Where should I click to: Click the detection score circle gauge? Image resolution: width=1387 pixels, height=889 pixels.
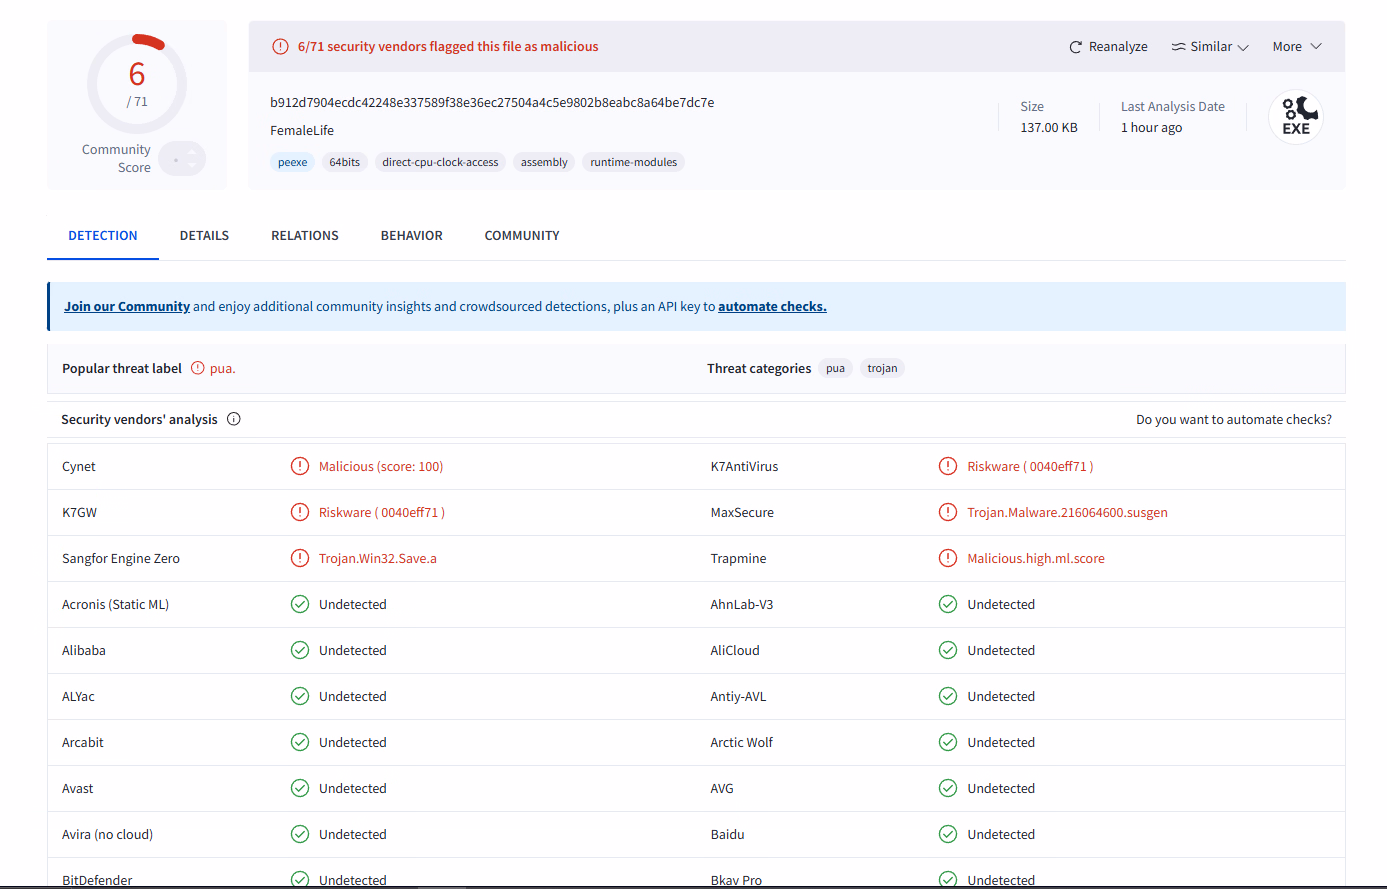pyautogui.click(x=137, y=84)
